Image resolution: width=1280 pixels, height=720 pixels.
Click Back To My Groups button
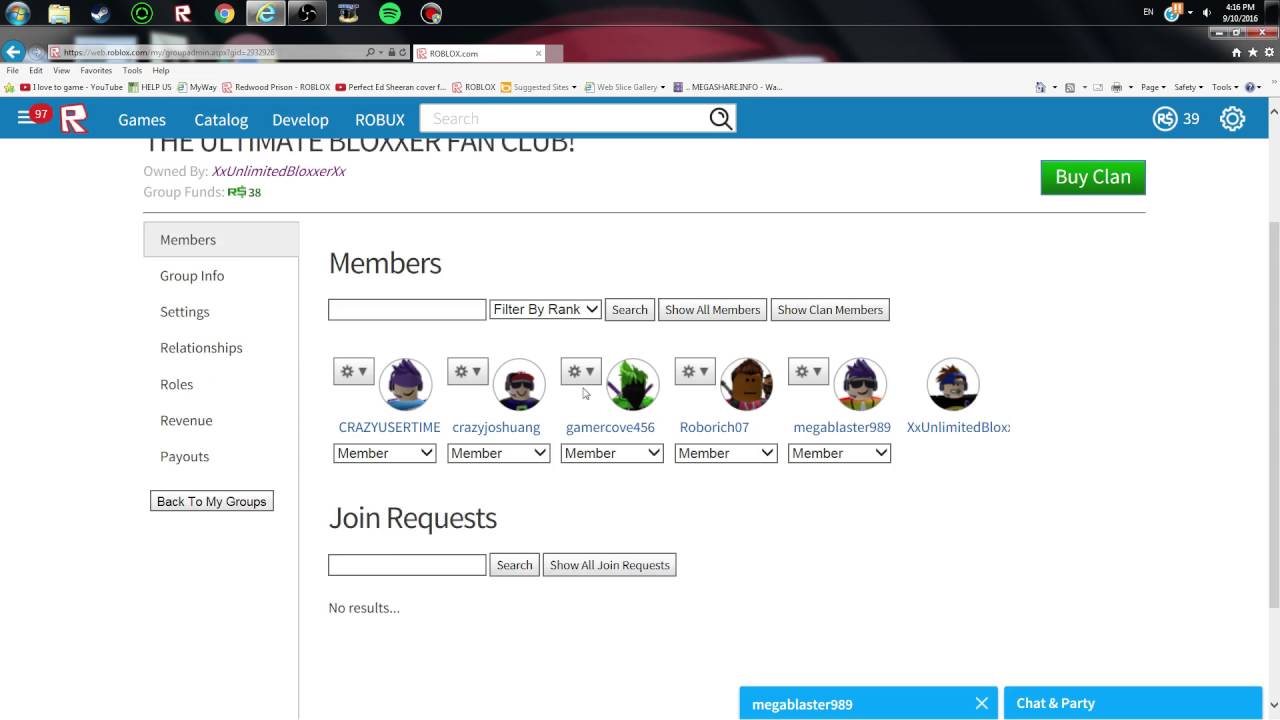212,501
